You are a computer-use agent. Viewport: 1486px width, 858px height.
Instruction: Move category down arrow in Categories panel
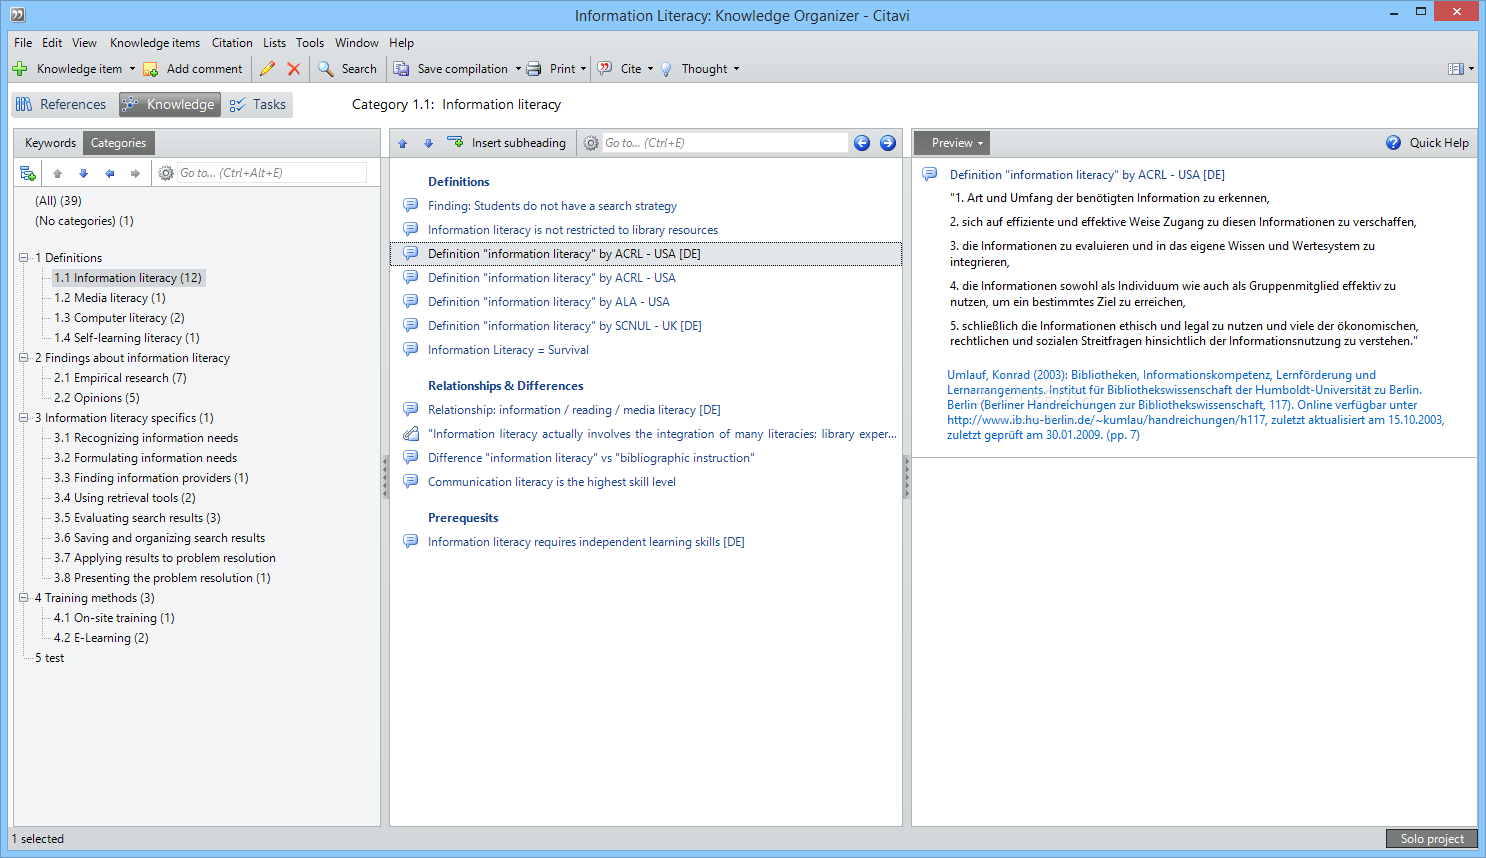tap(84, 173)
